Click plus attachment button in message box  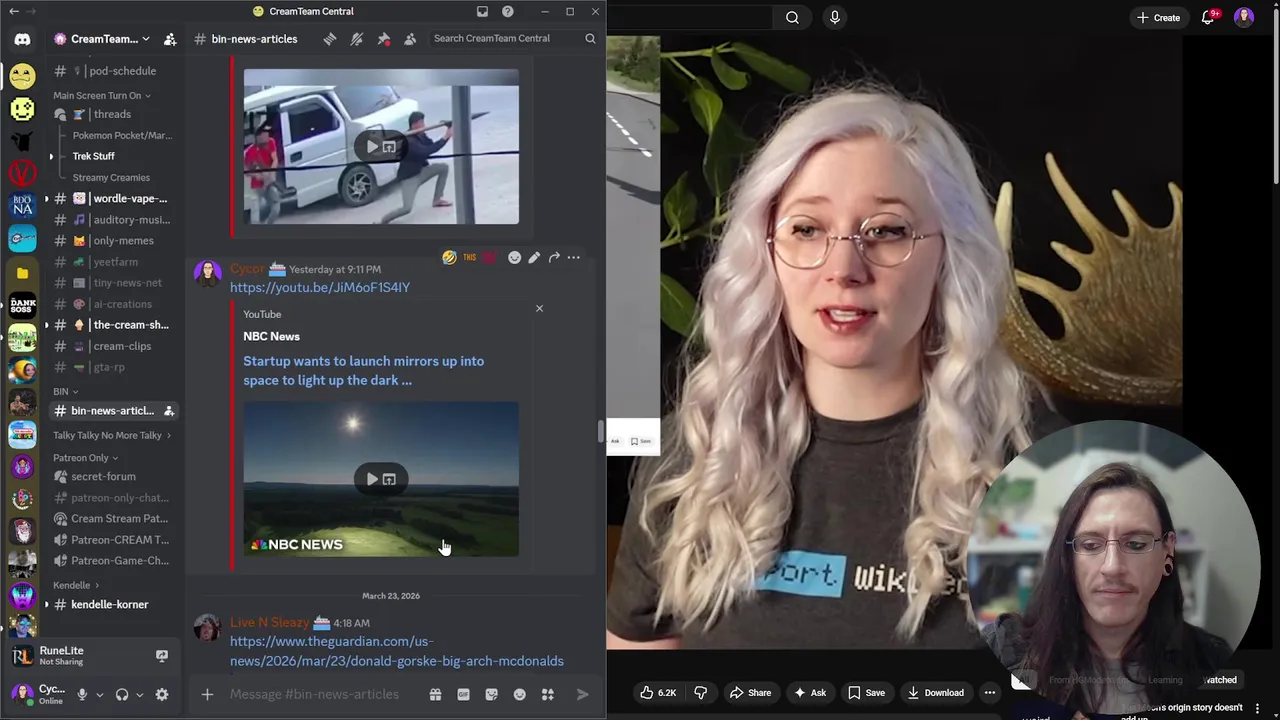coord(207,694)
